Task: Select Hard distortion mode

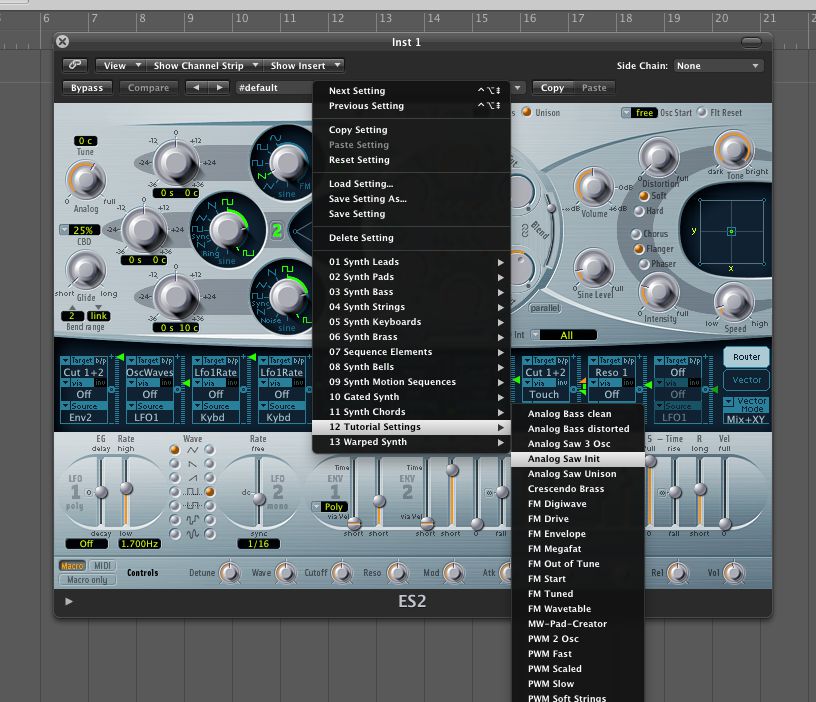Action: click(x=640, y=211)
